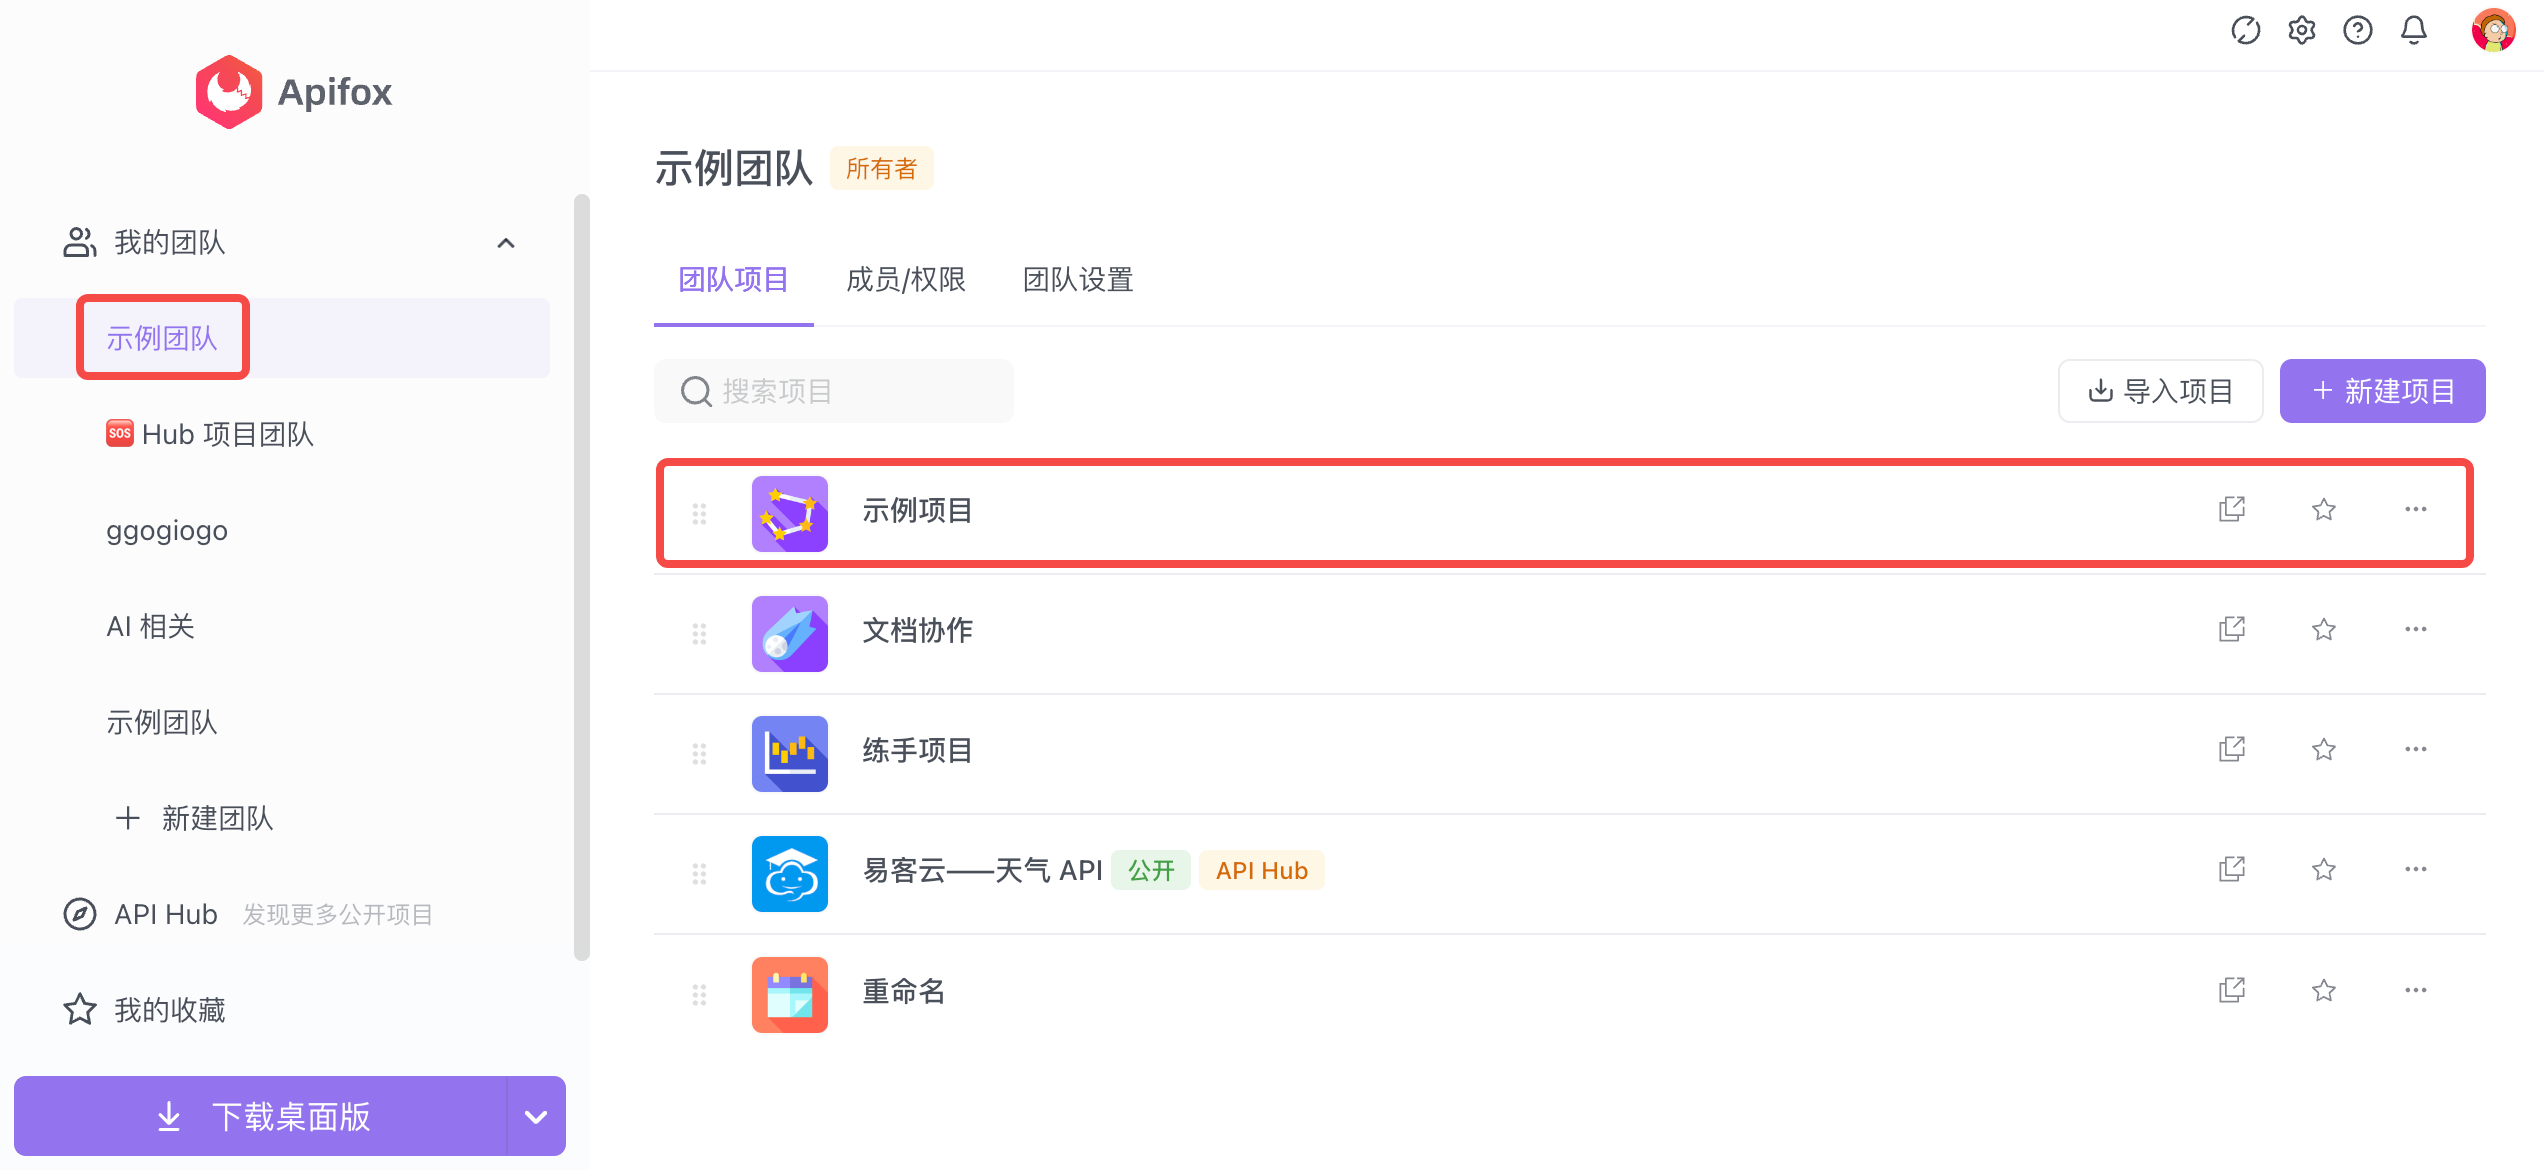
Task: Open more options menu for 练手项目
Action: point(2415,750)
